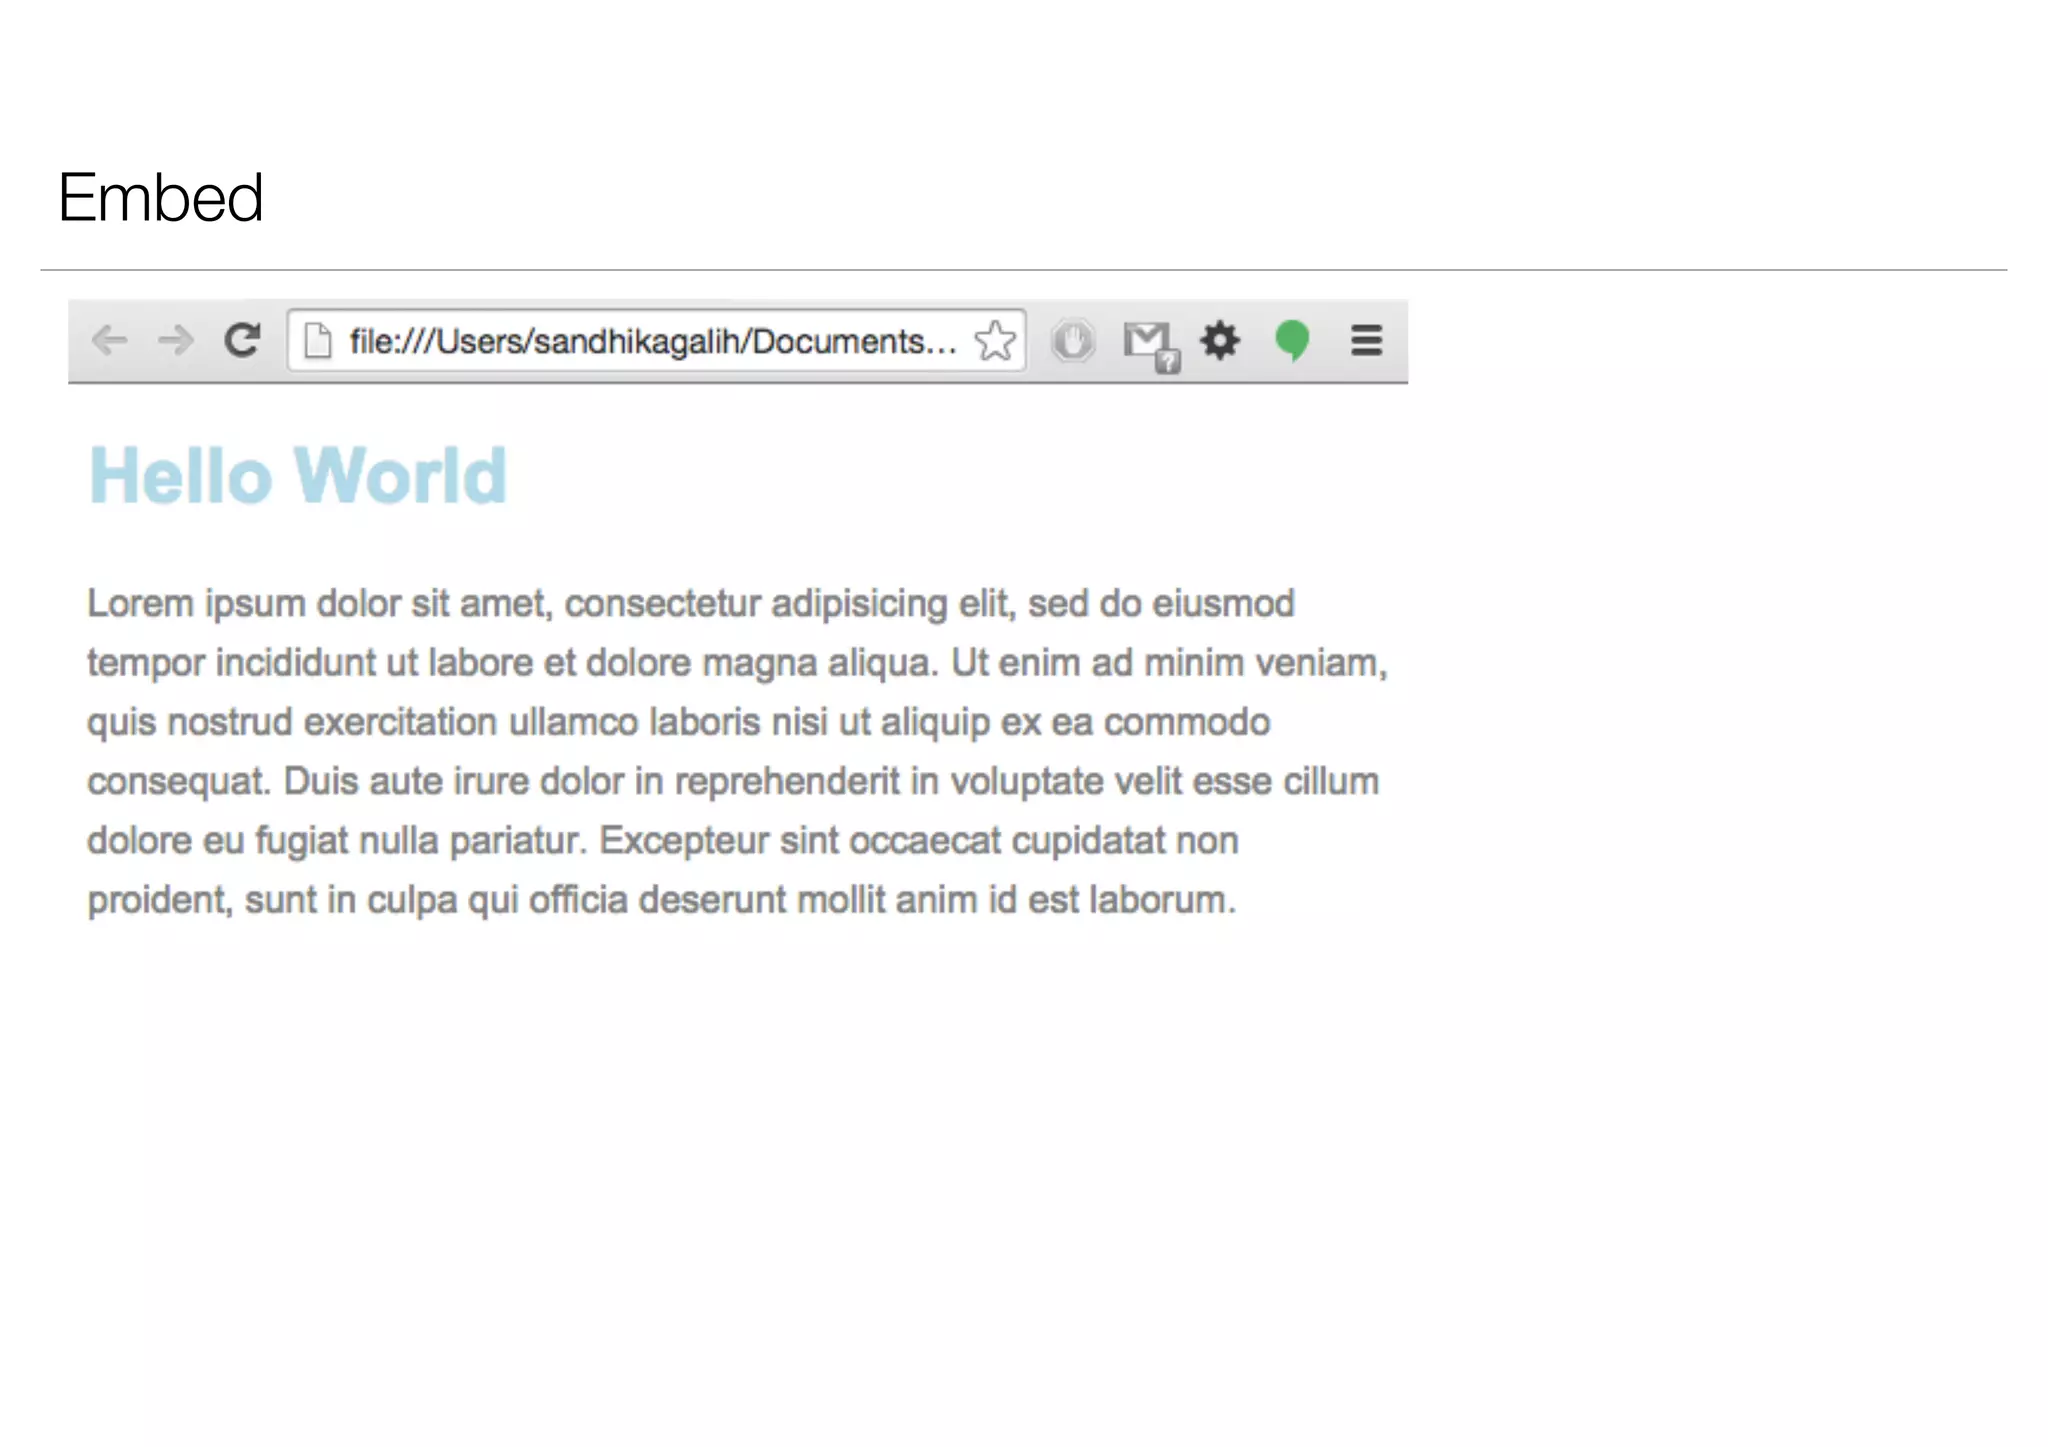Open the green Hangouts bubble extension
2048x1447 pixels.
[x=1292, y=340]
